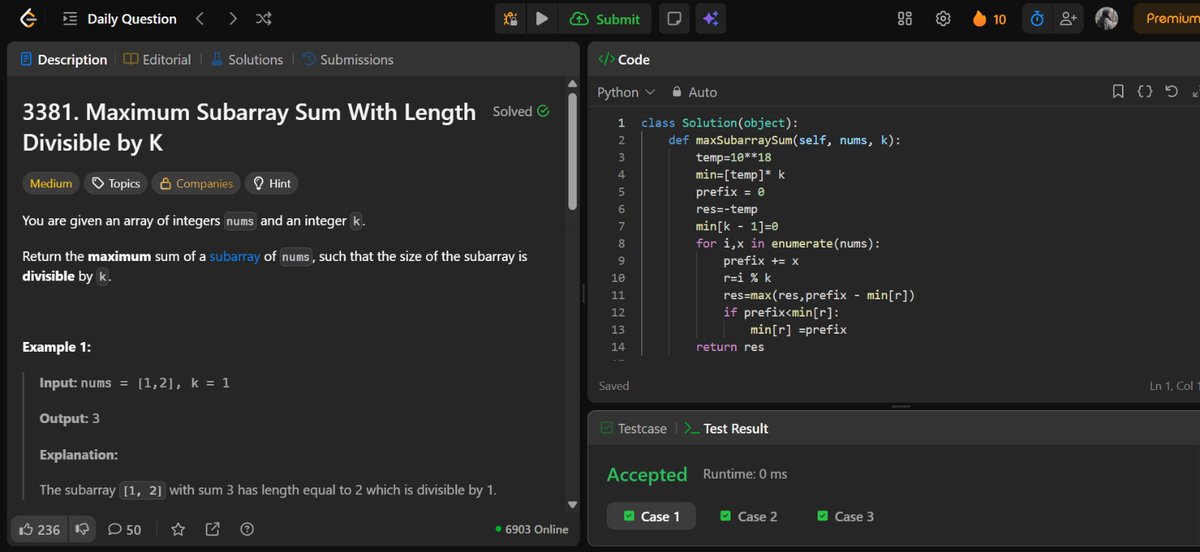Click the 6903 Online indicator
The height and width of the screenshot is (552, 1200).
coord(532,529)
